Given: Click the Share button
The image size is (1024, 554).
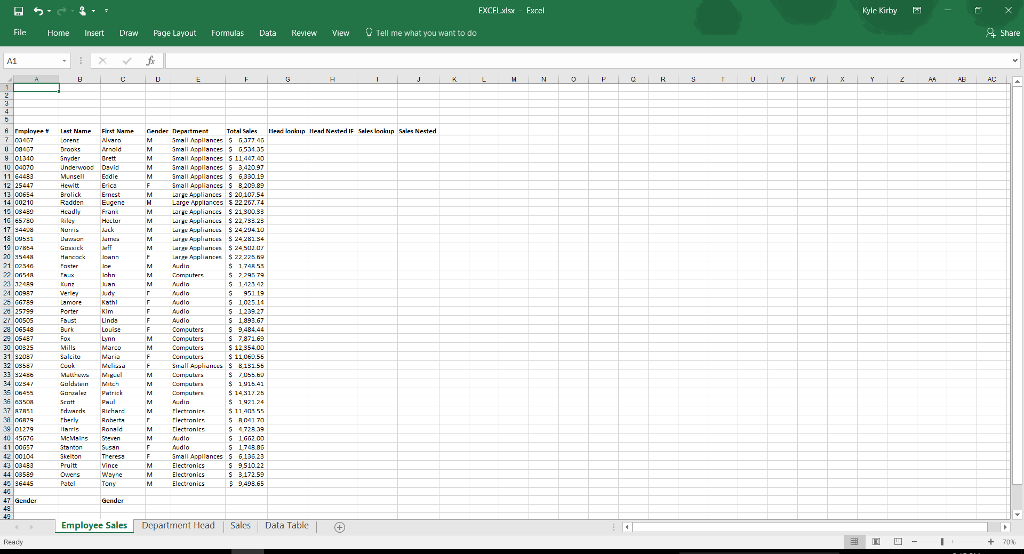Looking at the screenshot, I should click(1003, 33).
